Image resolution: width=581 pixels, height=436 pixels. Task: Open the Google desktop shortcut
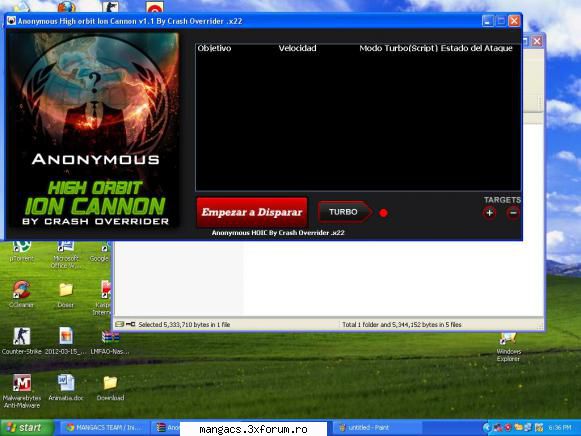click(99, 251)
